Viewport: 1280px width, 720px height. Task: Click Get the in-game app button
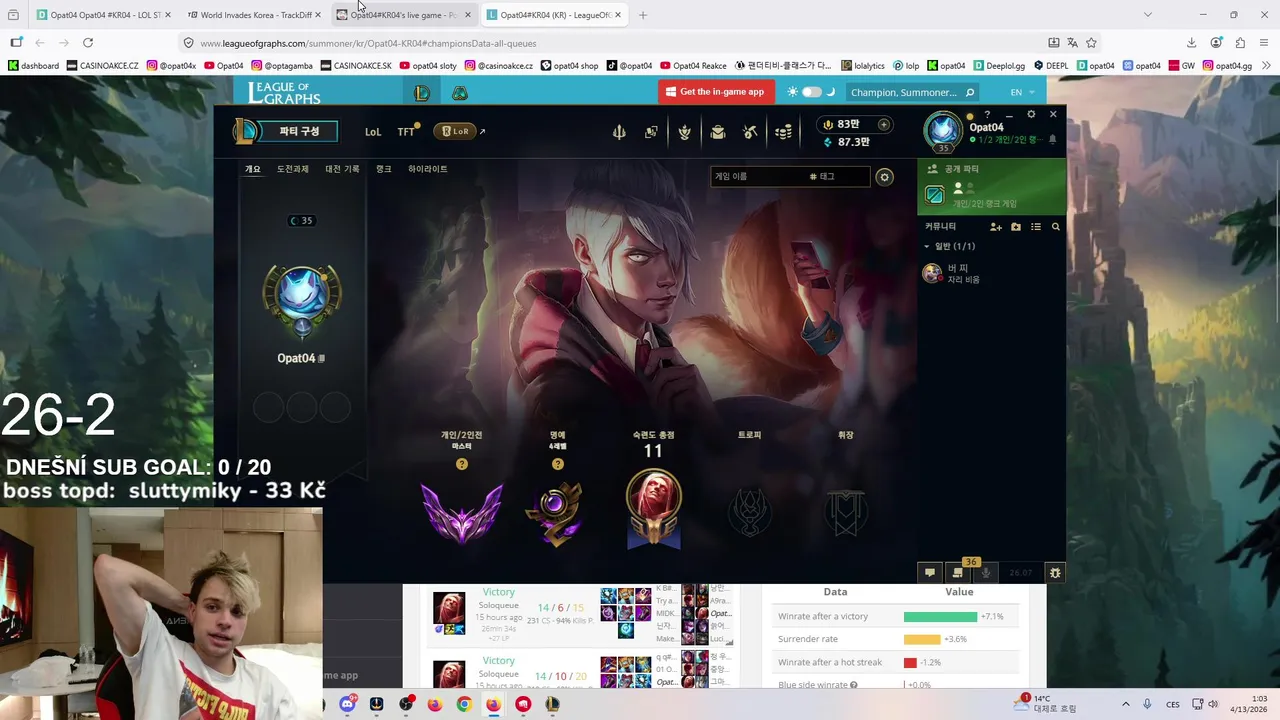pyautogui.click(x=715, y=92)
